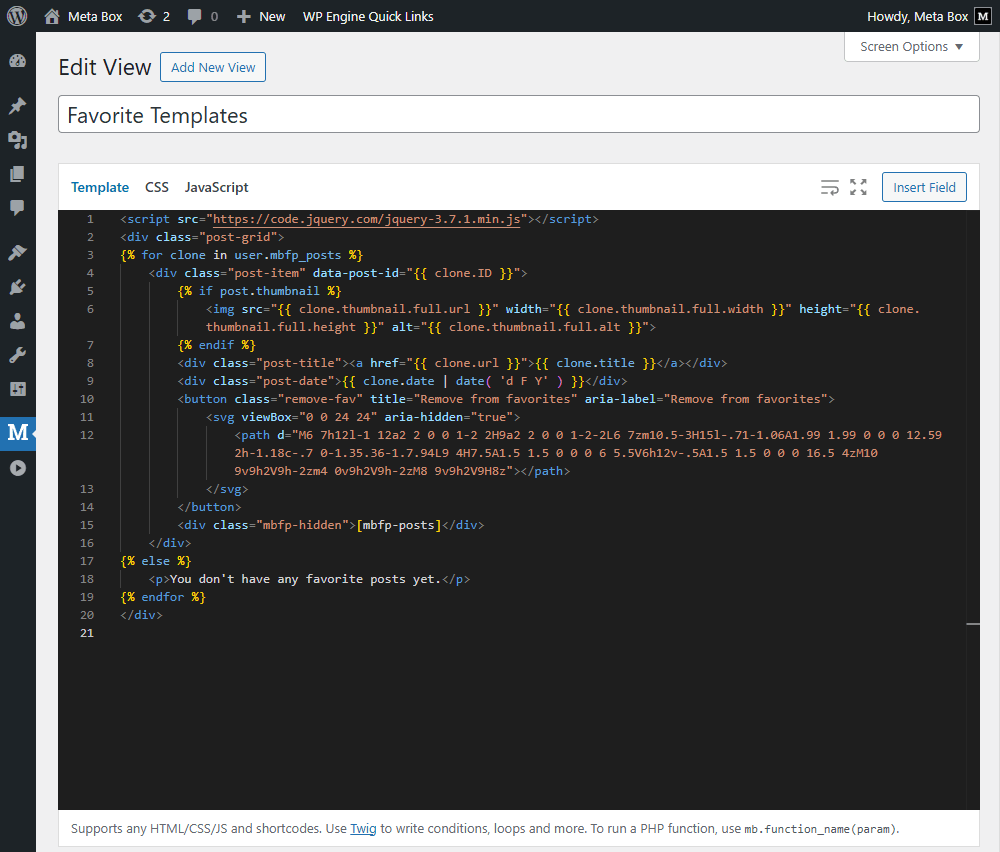
Task: Open the updates icon showing 2 updates
Action: coord(153,16)
